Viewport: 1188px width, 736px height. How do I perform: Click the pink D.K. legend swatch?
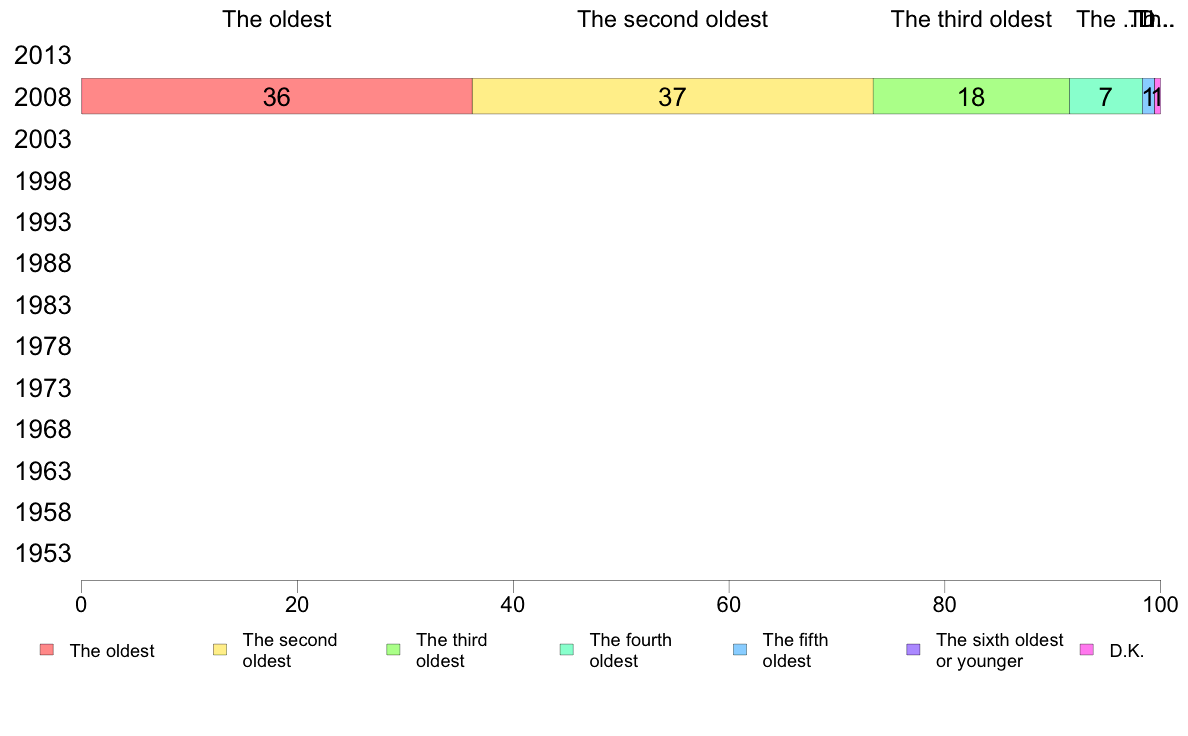pyautogui.click(x=1086, y=650)
